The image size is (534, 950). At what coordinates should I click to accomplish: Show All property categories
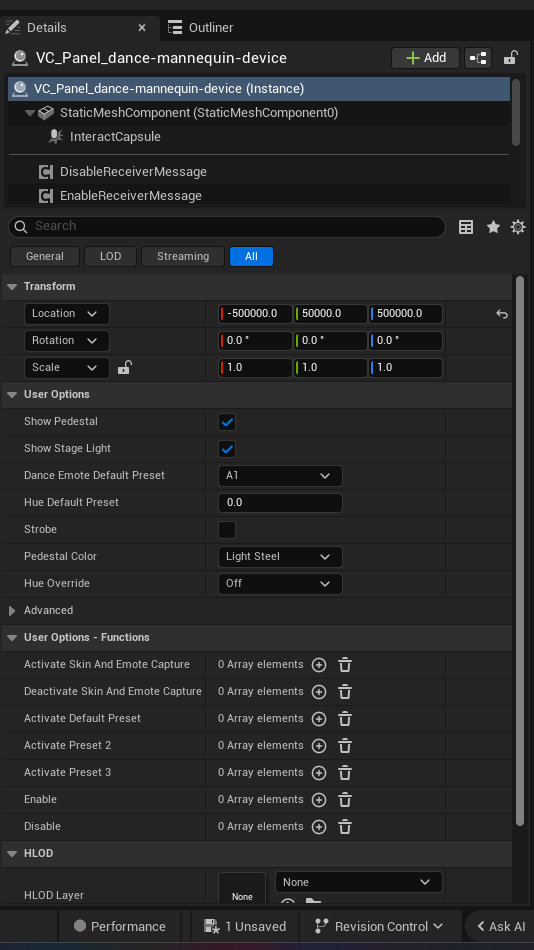(252, 256)
